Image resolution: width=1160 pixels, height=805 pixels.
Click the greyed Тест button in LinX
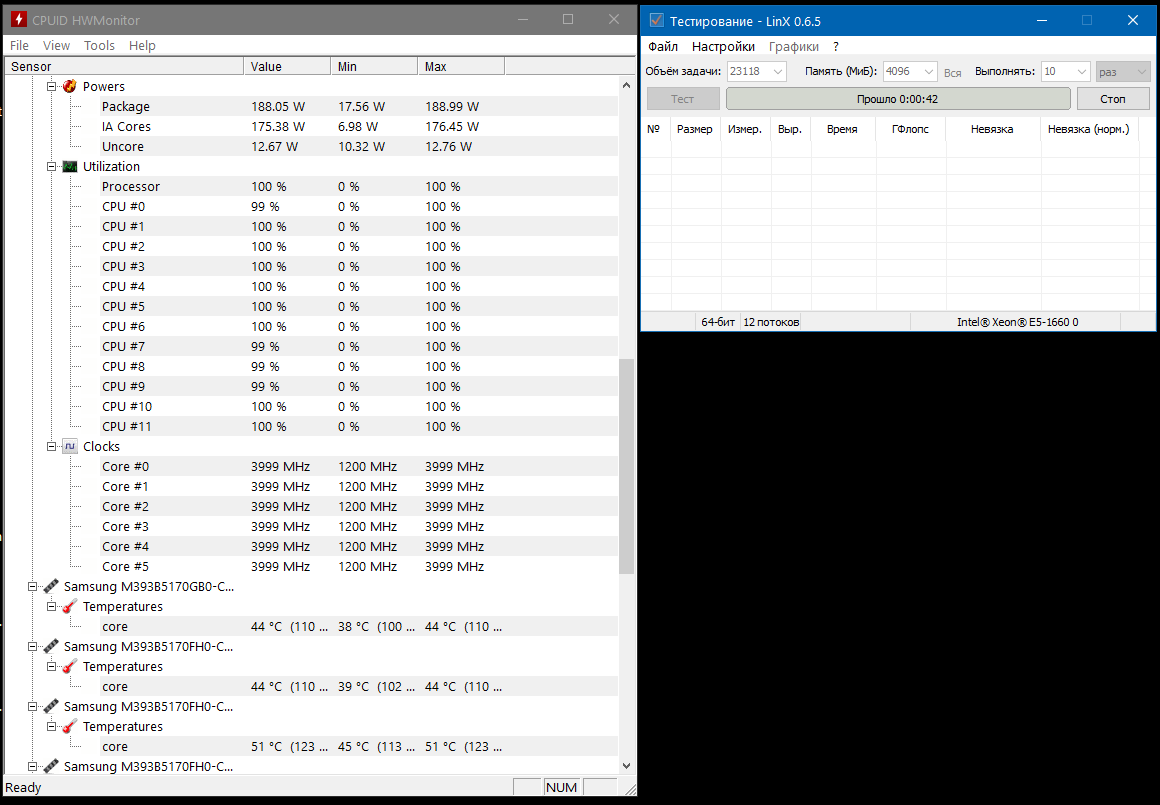pyautogui.click(x=683, y=98)
